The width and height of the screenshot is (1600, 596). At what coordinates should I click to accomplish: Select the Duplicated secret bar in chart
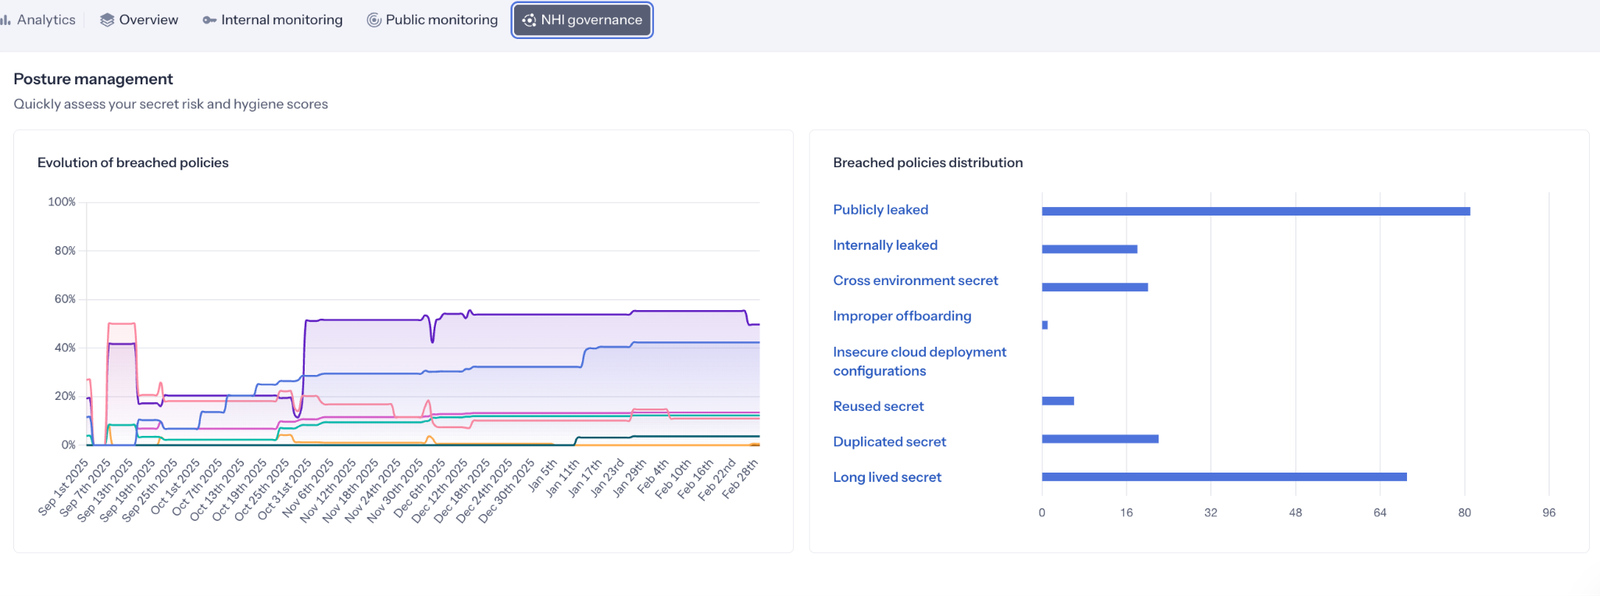[1100, 439]
